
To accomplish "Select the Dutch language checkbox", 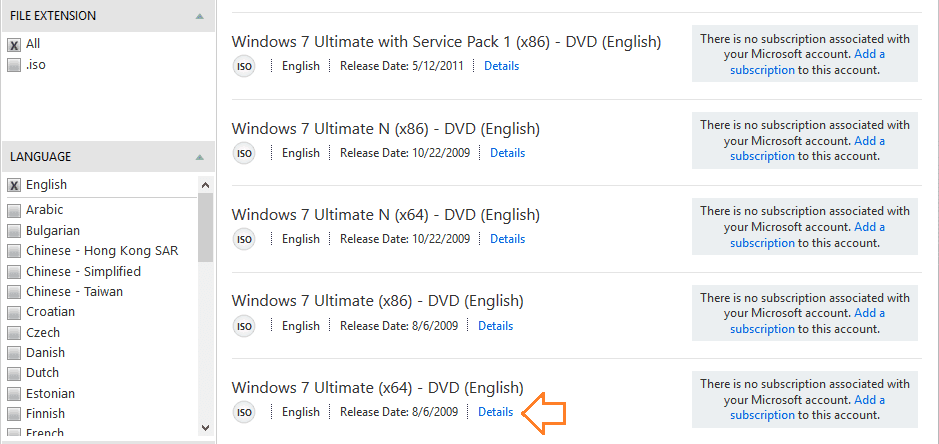I will point(14,373).
